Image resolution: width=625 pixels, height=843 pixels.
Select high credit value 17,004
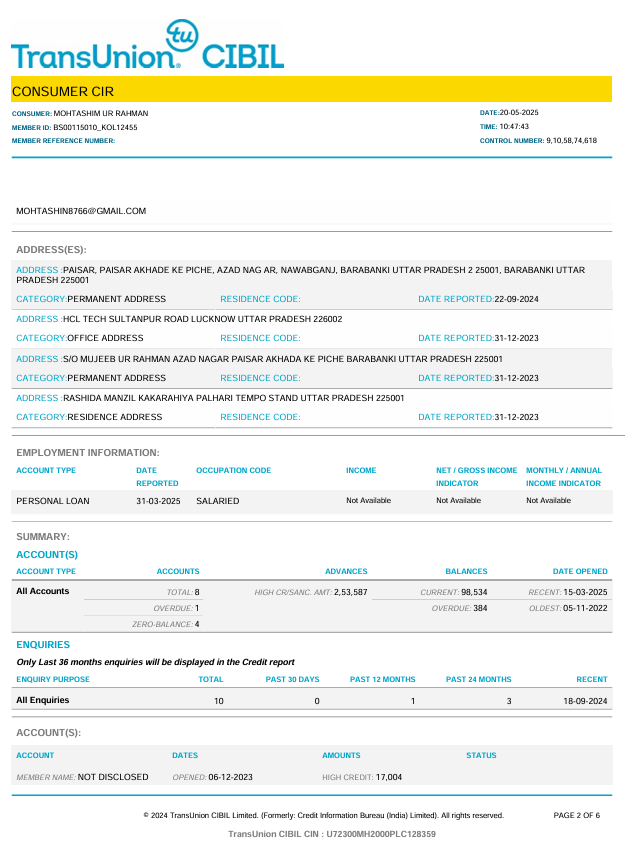tap(389, 777)
